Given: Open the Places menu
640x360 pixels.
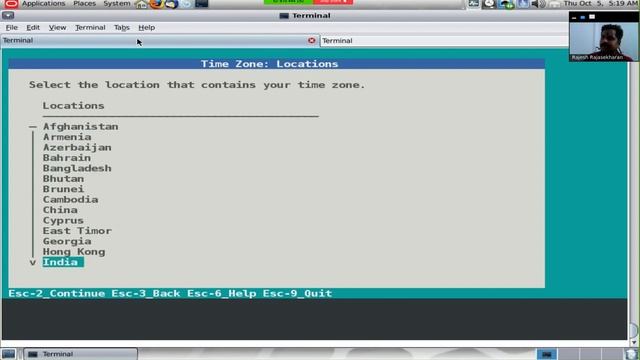Looking at the screenshot, I should [84, 3].
